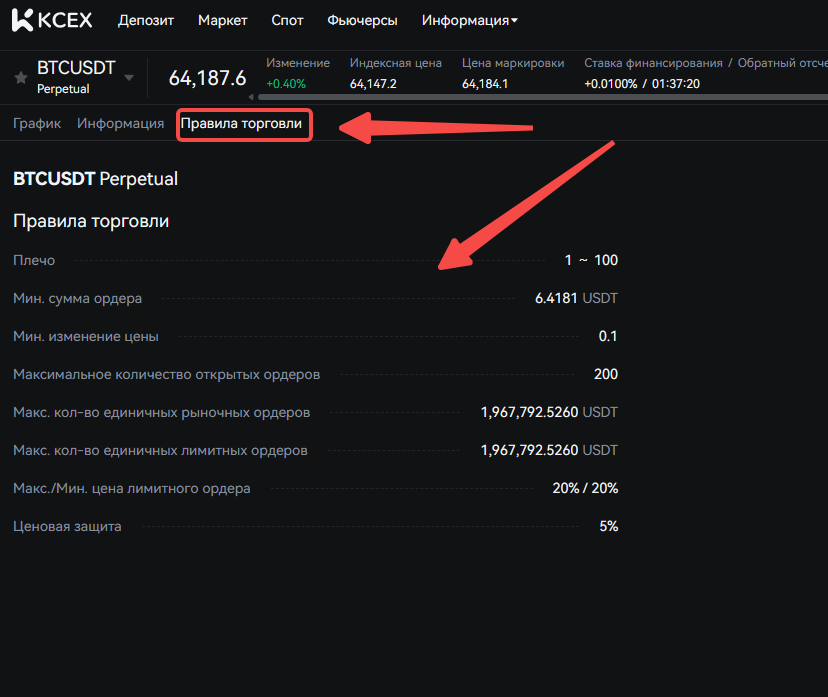The image size is (828, 697).
Task: Click the BTCUSDT Perpetual pair name
Action: (x=75, y=76)
